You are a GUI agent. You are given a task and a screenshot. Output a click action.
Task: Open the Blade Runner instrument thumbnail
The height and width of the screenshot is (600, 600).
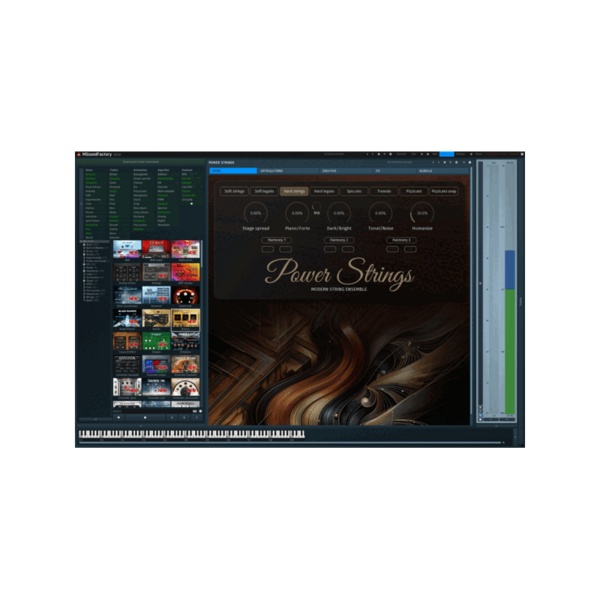127,318
